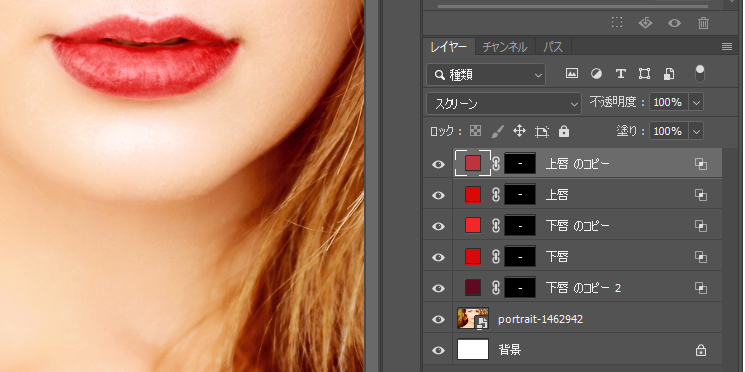The width and height of the screenshot is (745, 372).
Task: Select the 下唇 のコピー layer mask thumbnail
Action: (520, 225)
